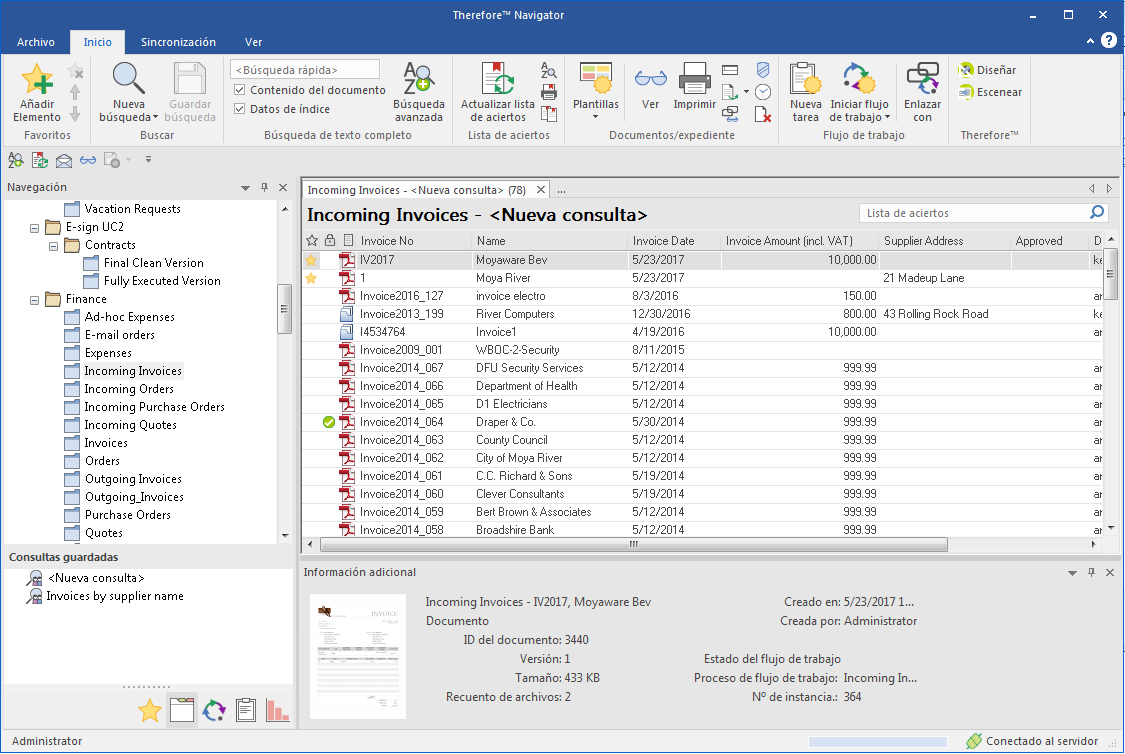Collapse the Finance tree node
Viewport: 1125px width, 754px height.
click(x=34, y=300)
